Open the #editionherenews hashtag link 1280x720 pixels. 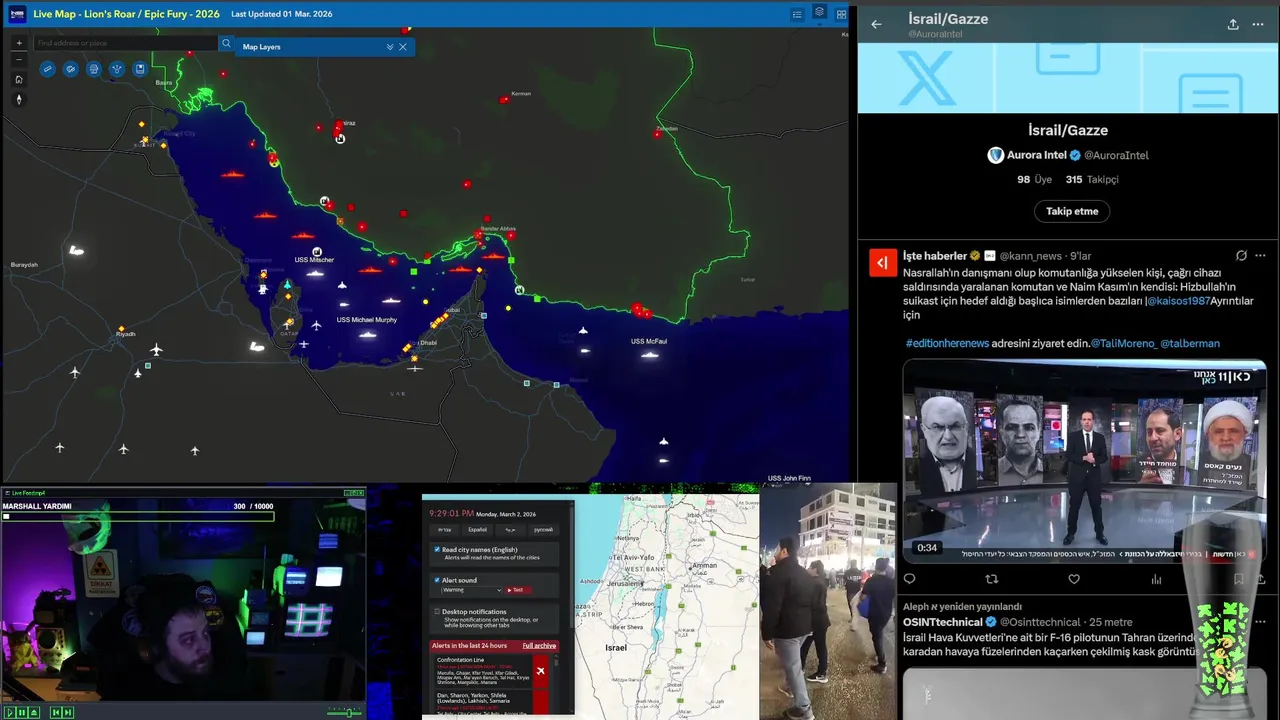[x=947, y=343]
